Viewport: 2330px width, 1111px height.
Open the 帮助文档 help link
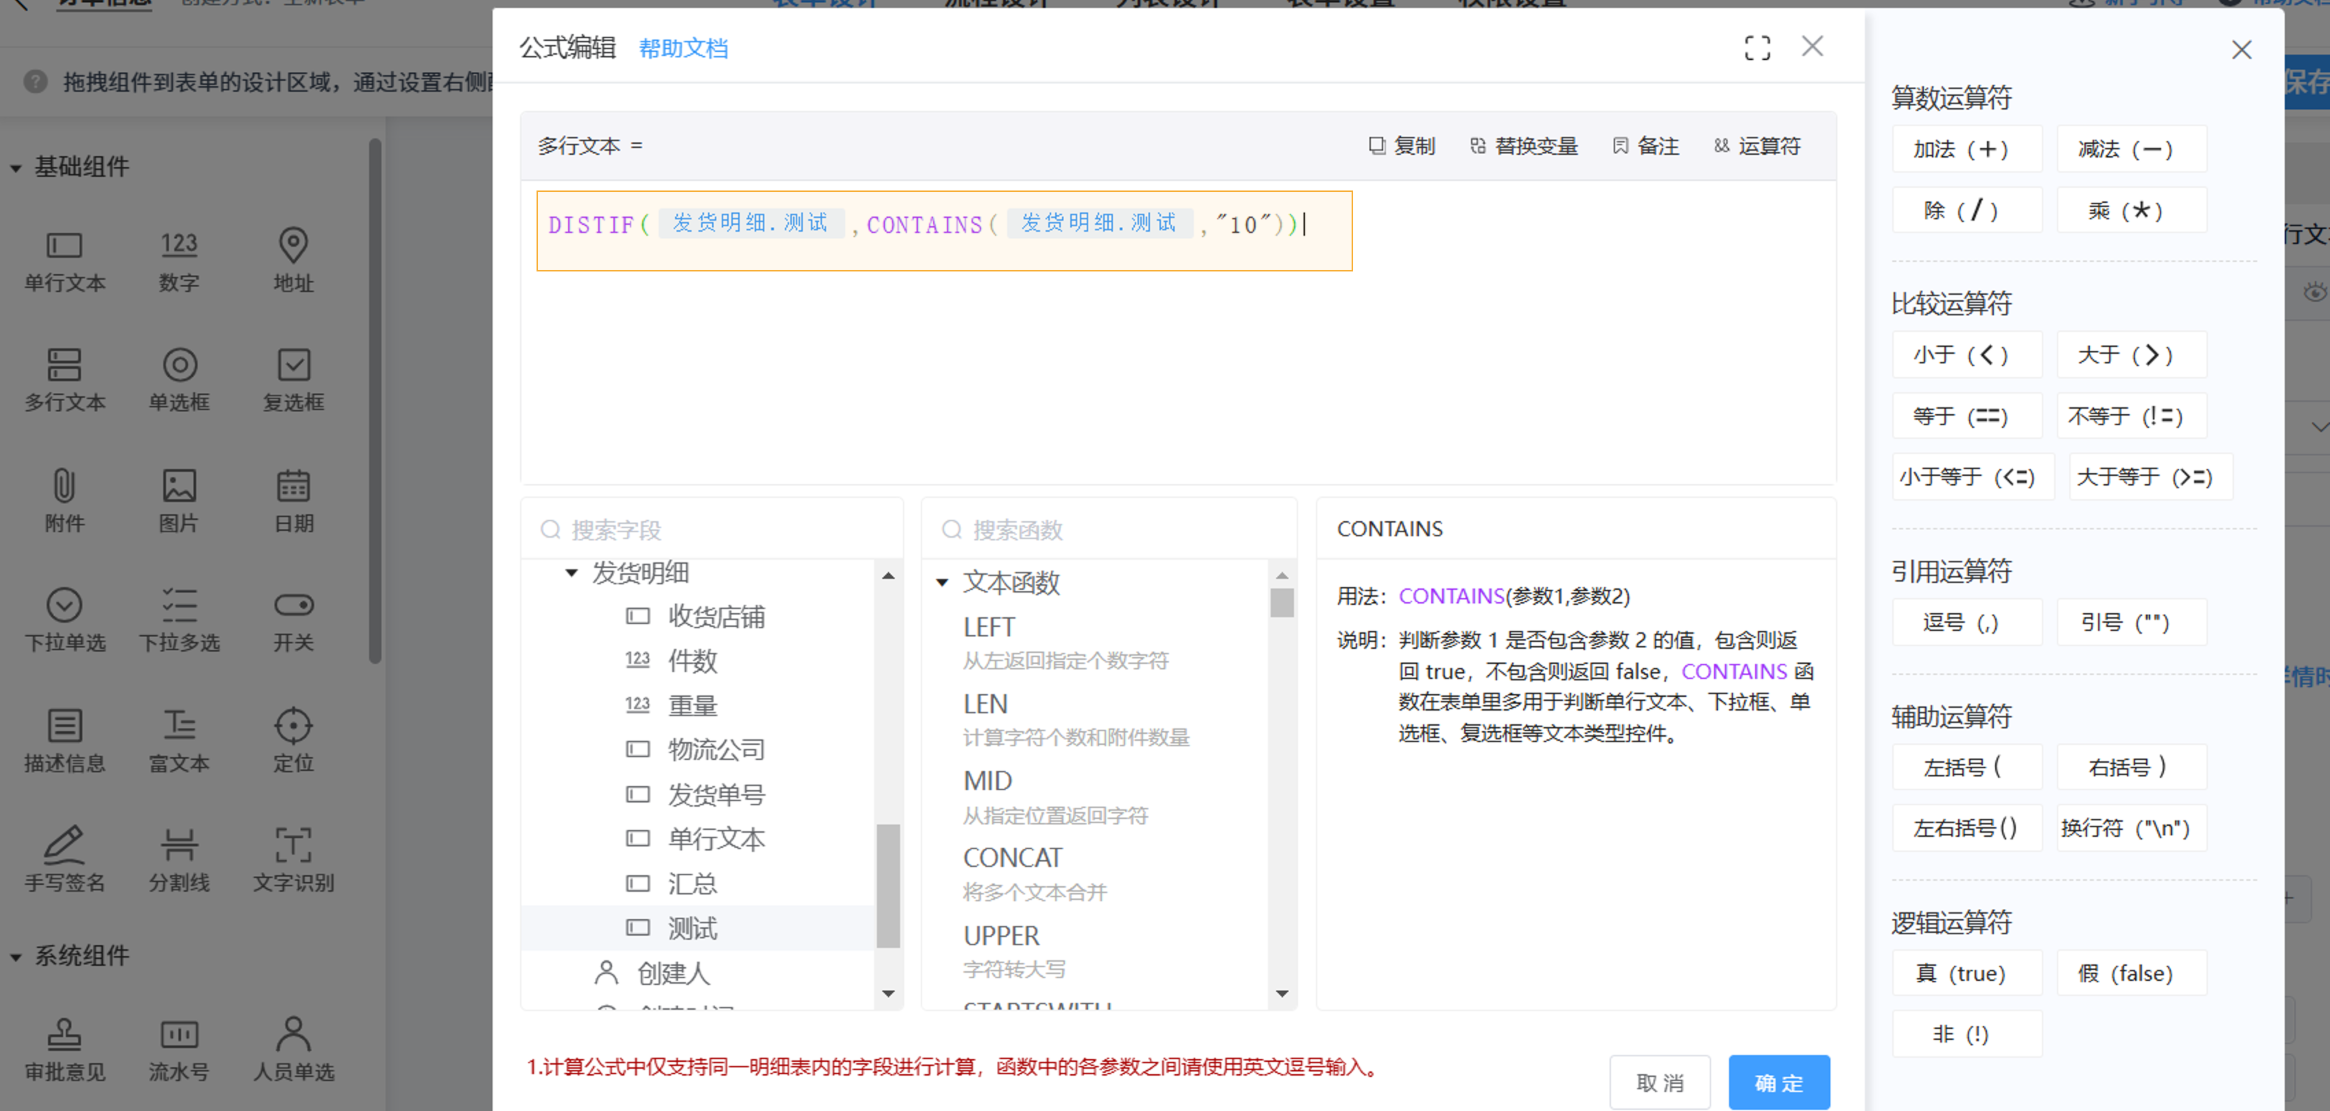(683, 48)
